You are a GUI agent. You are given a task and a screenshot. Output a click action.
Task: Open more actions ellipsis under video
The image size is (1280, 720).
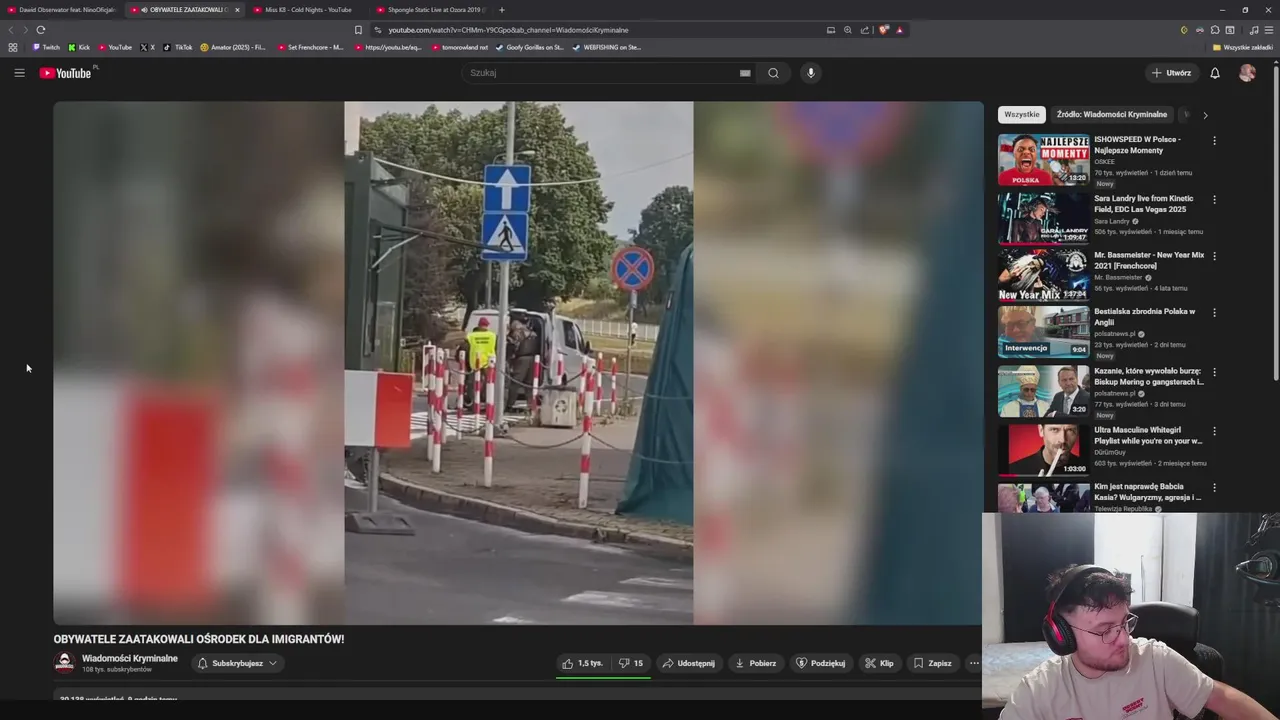(974, 663)
